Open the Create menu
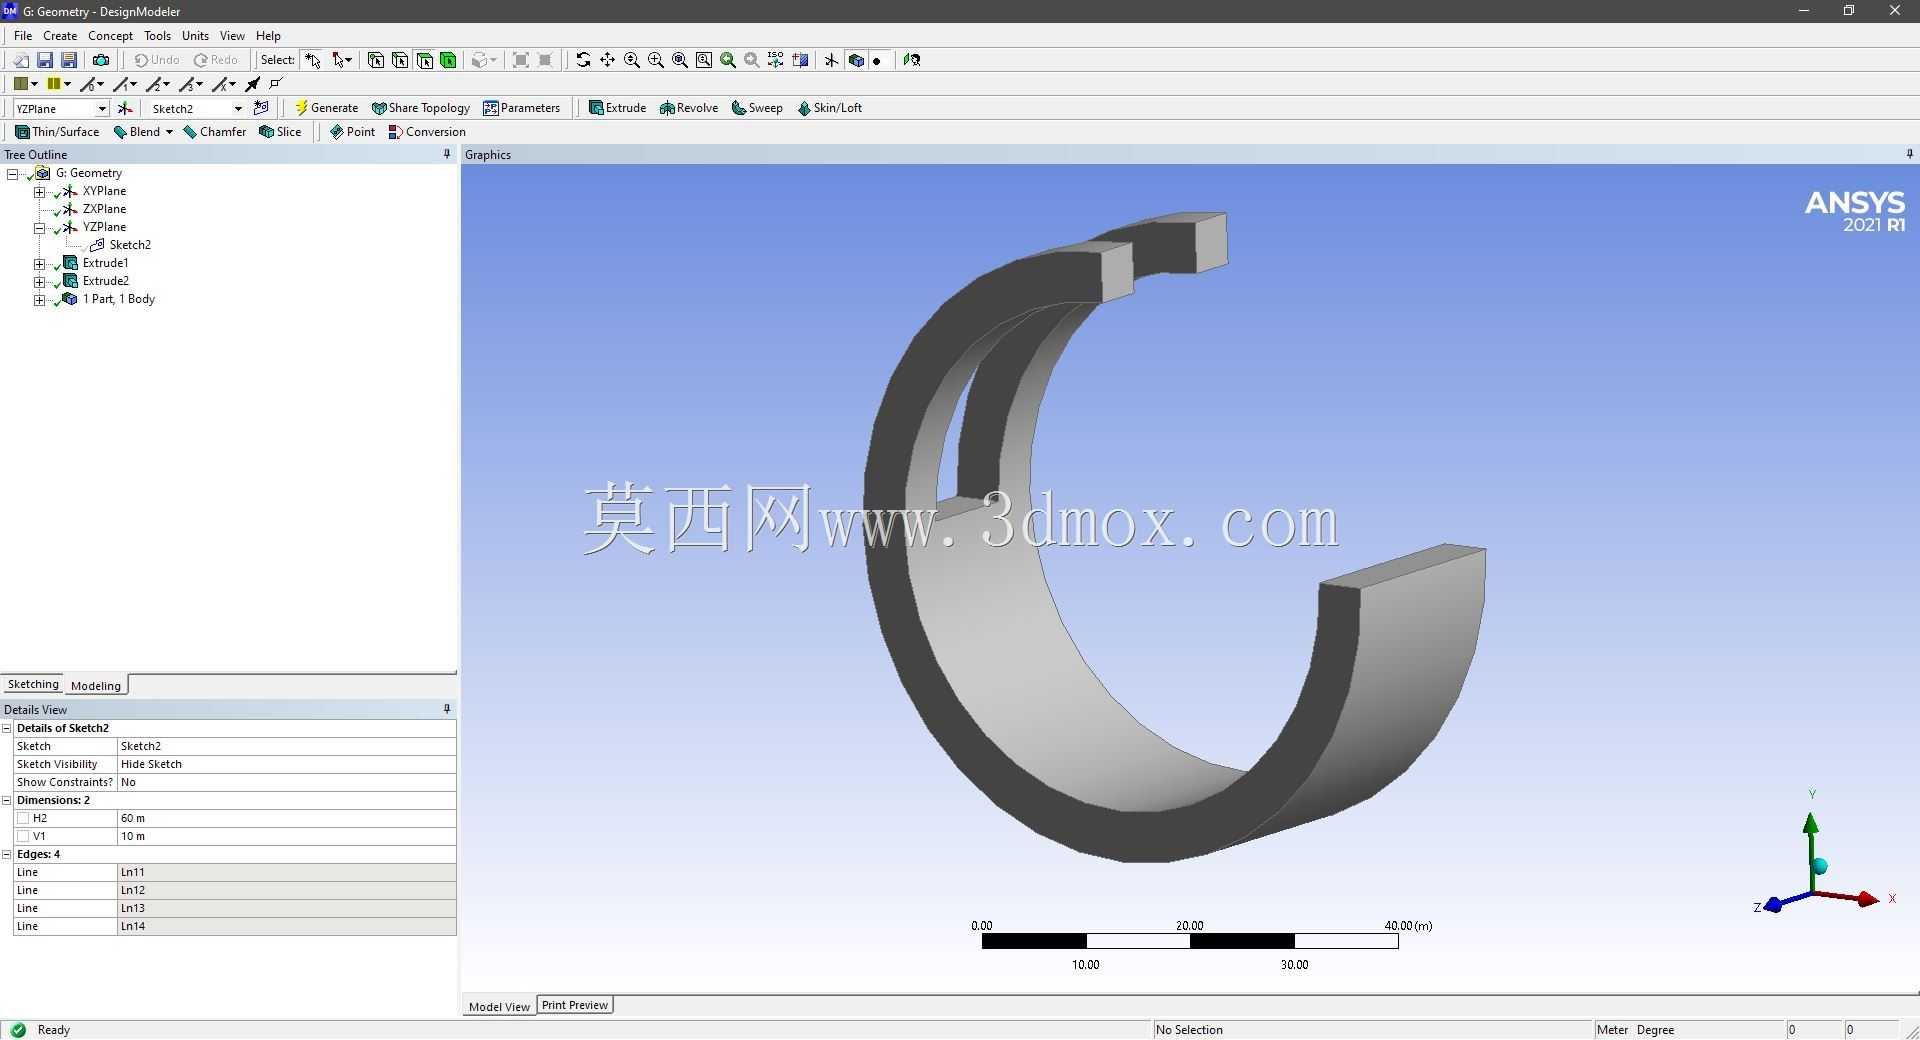 tap(60, 35)
